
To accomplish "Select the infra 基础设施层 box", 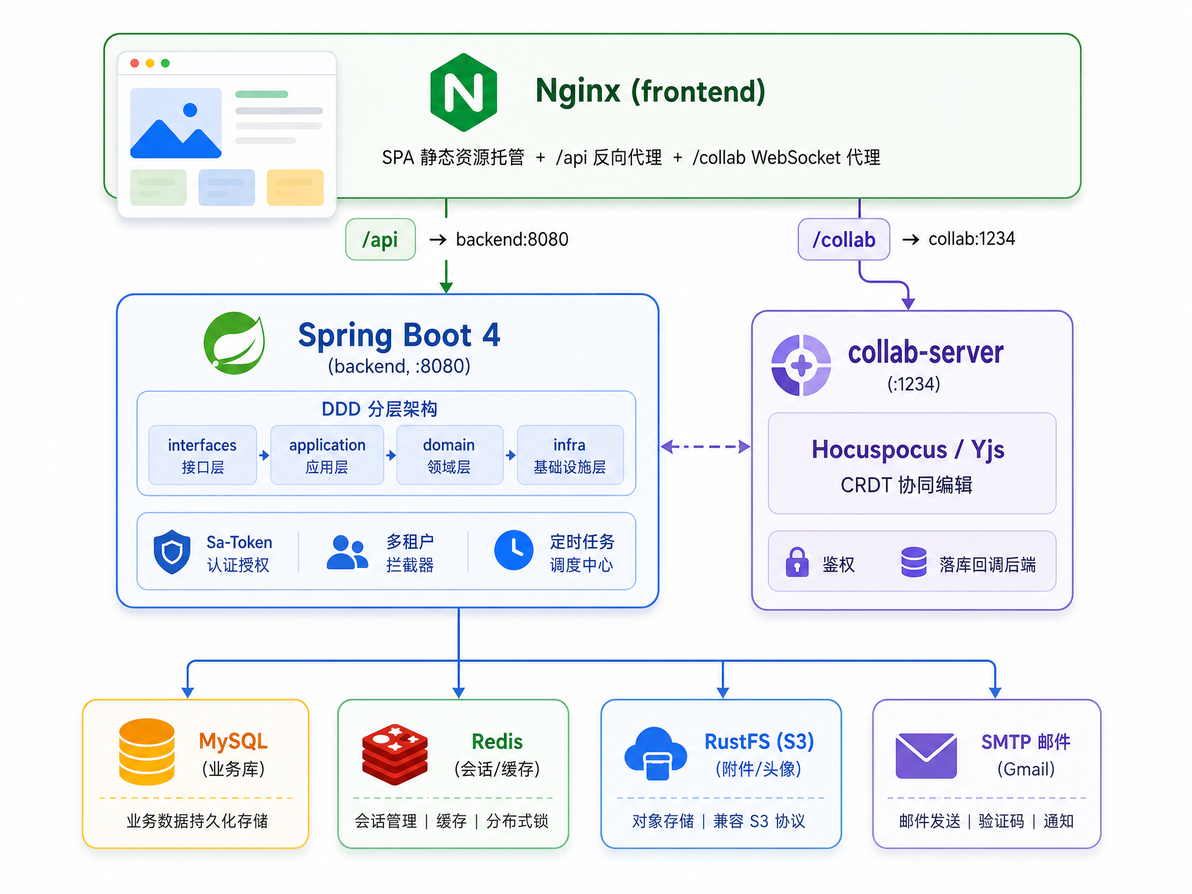I will tap(569, 455).
